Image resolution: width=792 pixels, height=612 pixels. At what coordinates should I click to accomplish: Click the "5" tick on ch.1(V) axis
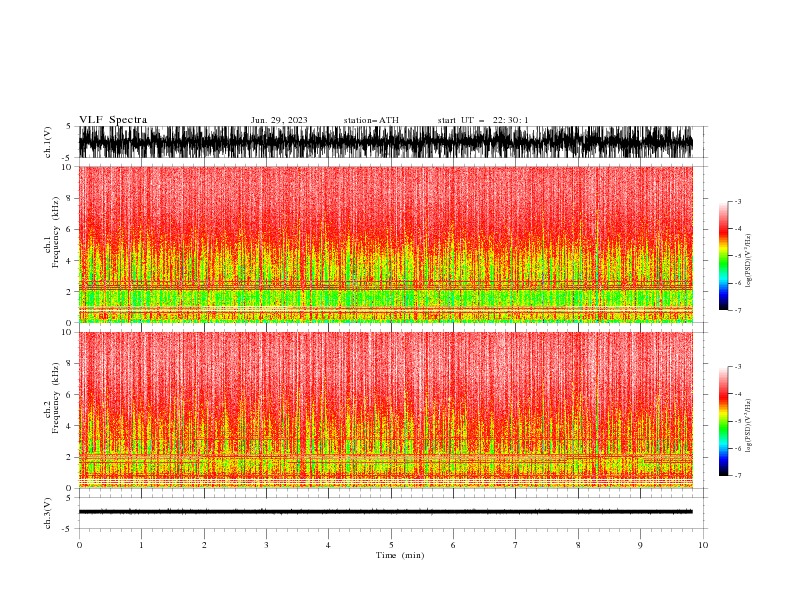tap(69, 126)
